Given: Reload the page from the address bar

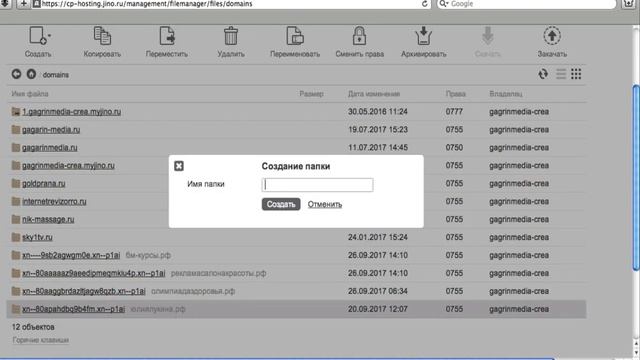Looking at the screenshot, I should pos(424,4).
